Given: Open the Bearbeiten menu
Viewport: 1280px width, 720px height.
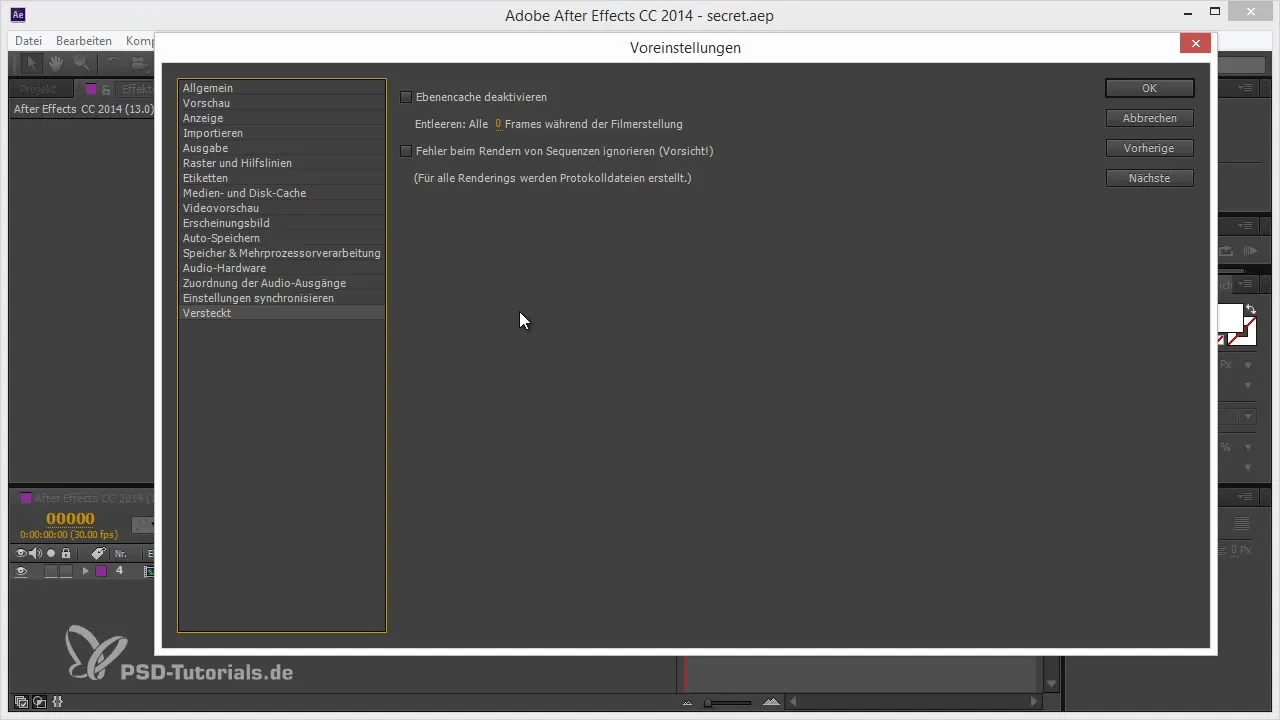Looking at the screenshot, I should (84, 41).
